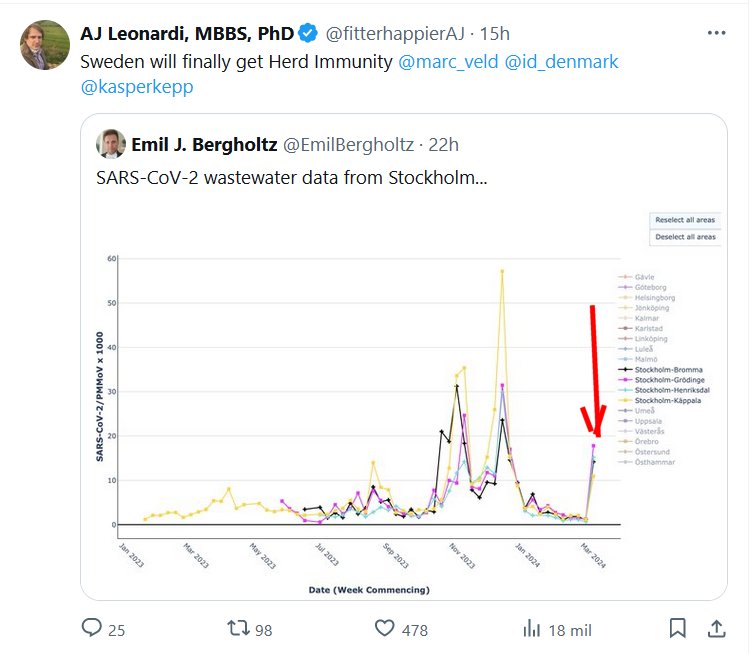This screenshot has height=654, width=752.
Task: Toggle Stockholm-Henriksdal legend entry
Action: click(669, 391)
